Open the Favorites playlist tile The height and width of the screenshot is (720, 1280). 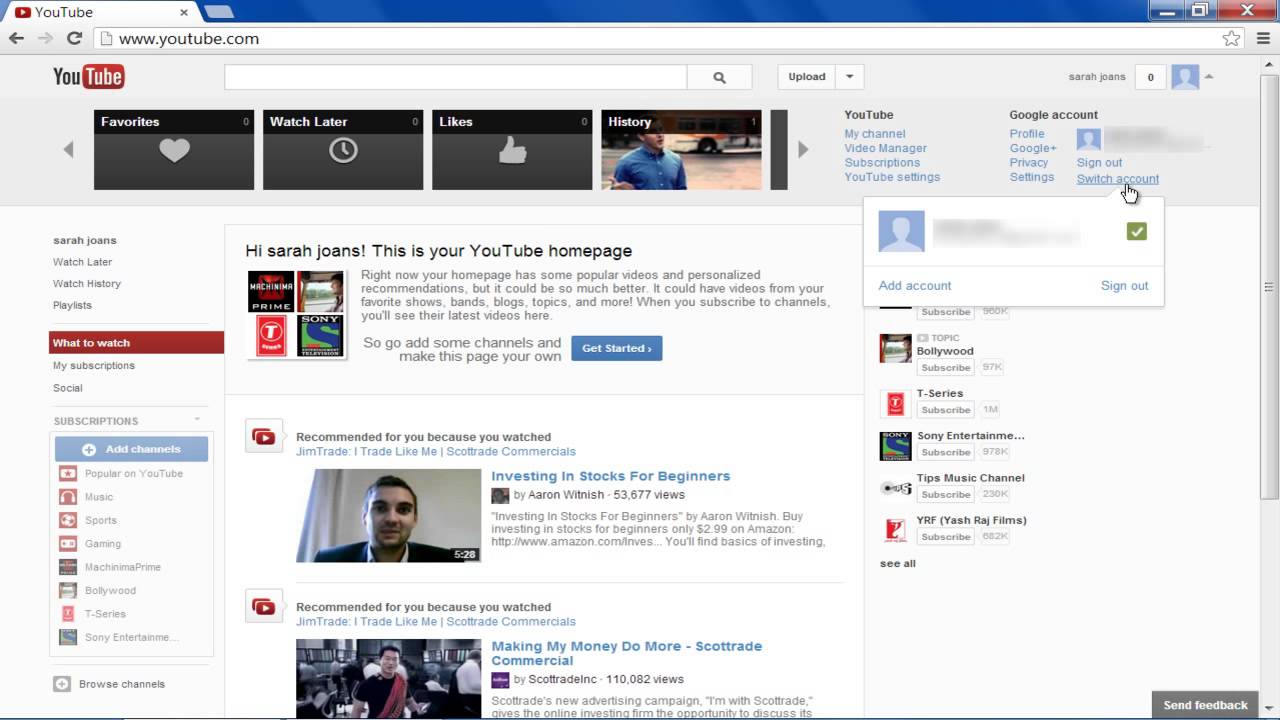174,150
